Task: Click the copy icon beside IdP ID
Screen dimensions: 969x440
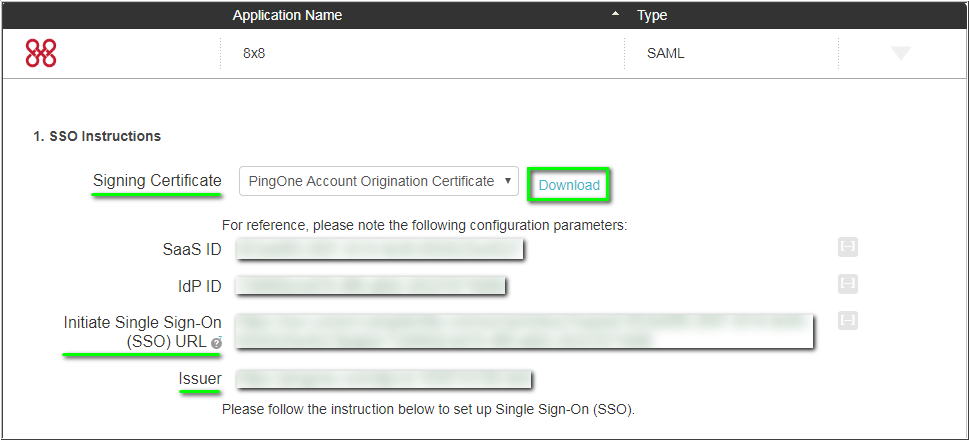Action: [x=848, y=284]
